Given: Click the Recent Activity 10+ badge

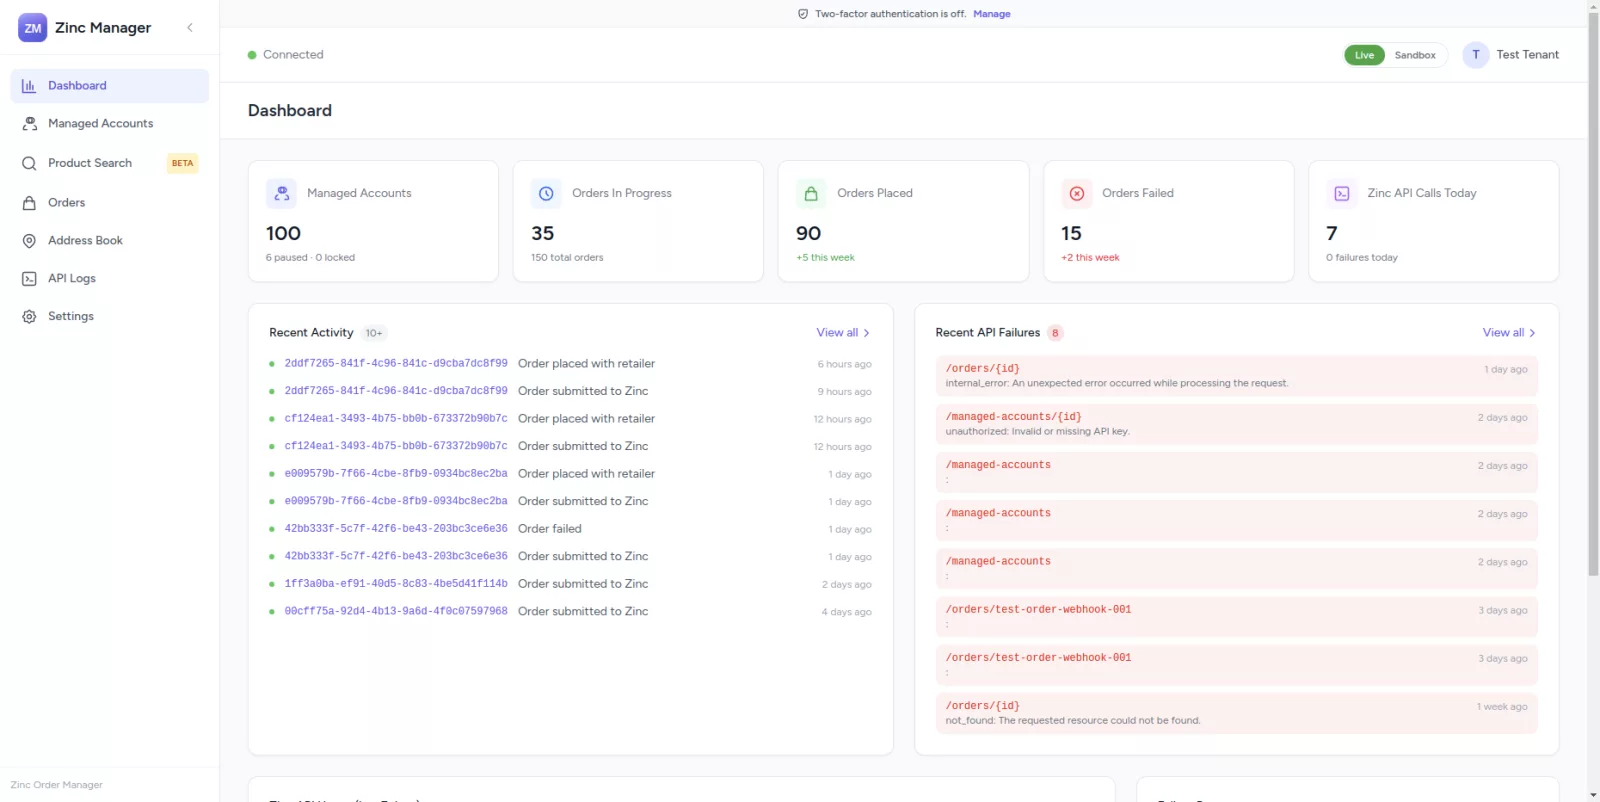Looking at the screenshot, I should click(x=374, y=334).
